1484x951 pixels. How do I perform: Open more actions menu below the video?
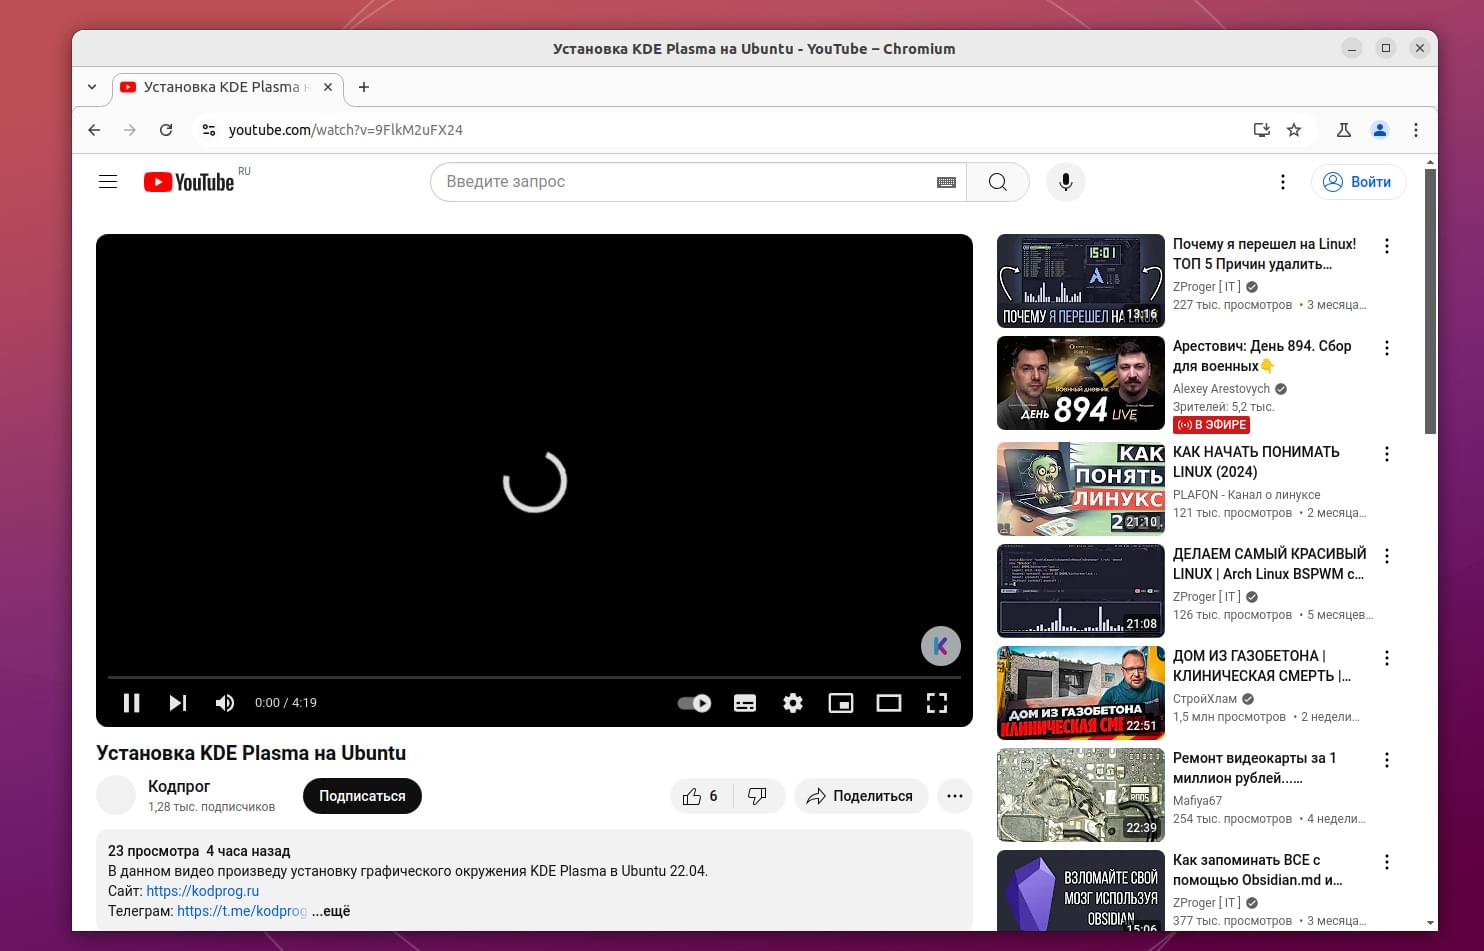click(955, 796)
